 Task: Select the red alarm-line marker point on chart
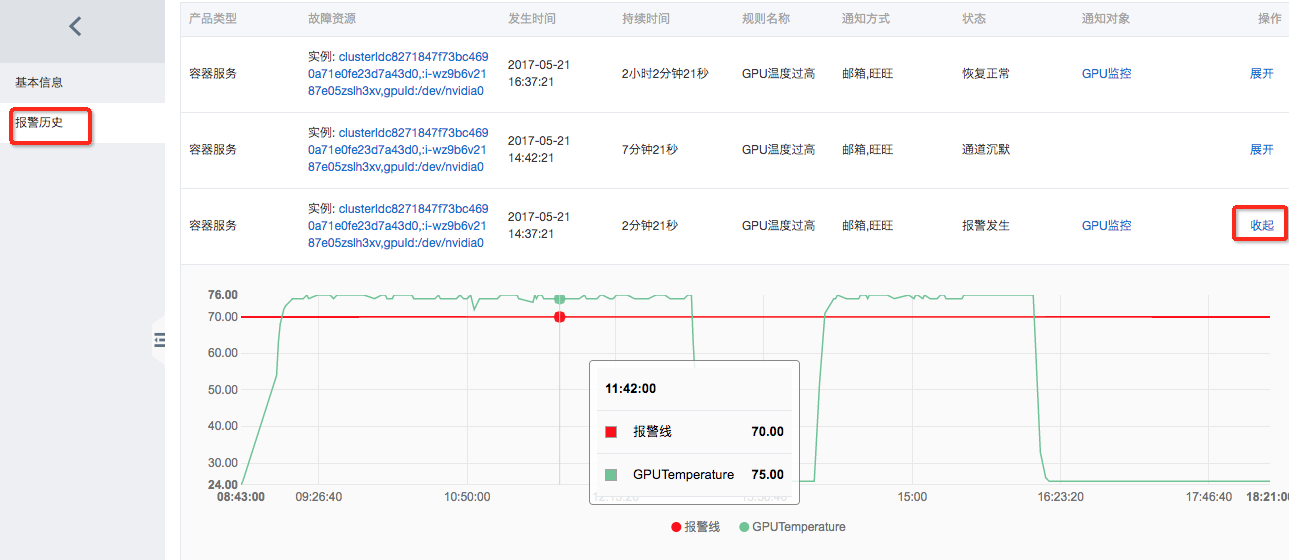point(559,317)
